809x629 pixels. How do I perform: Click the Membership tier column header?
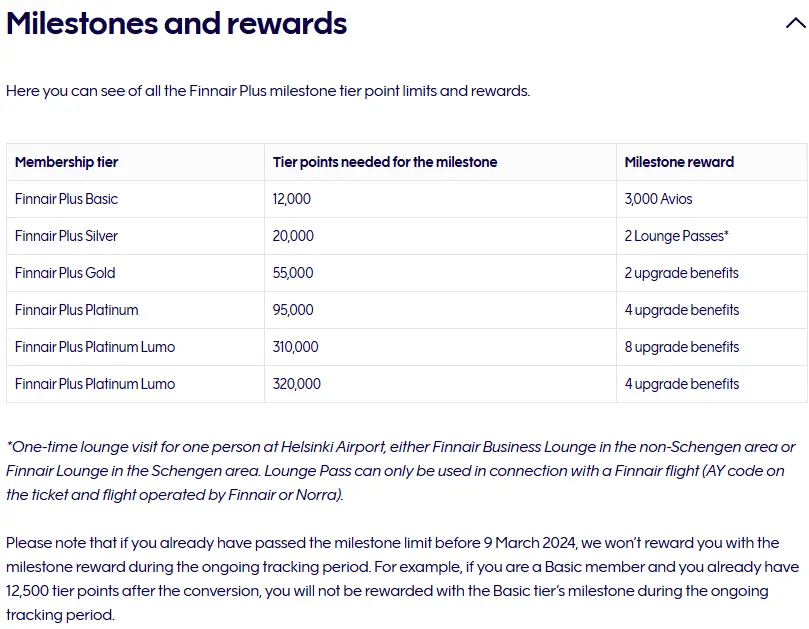(66, 162)
